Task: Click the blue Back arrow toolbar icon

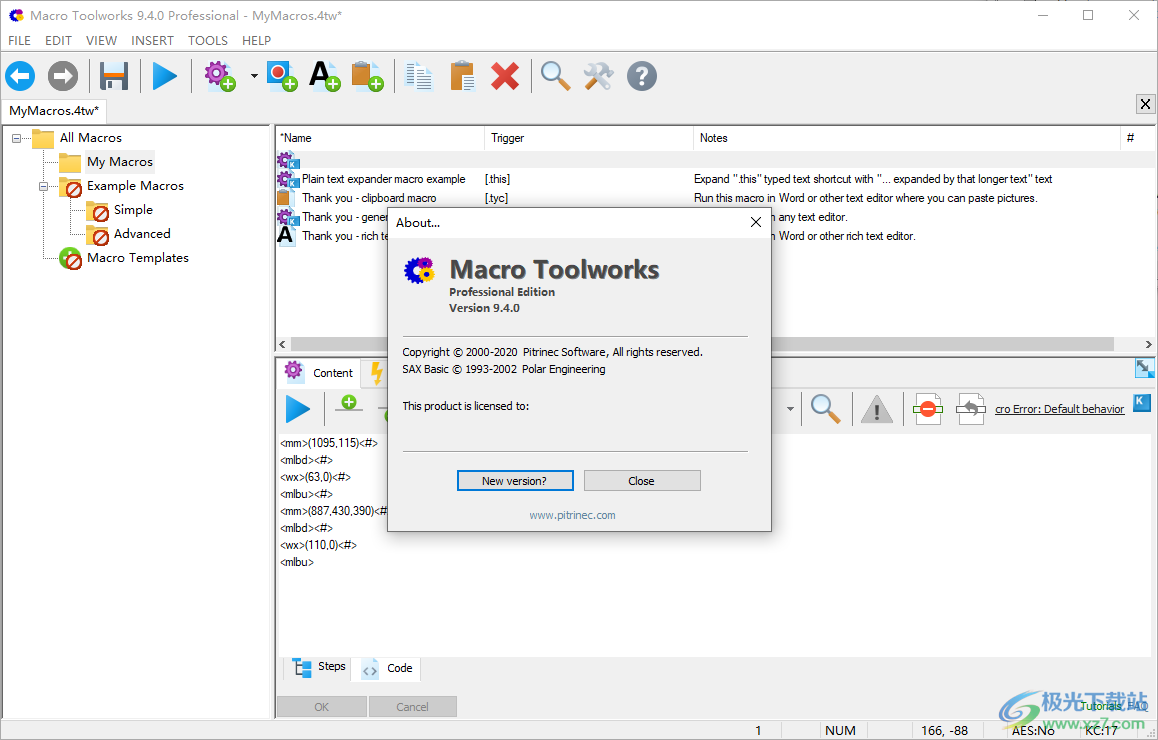Action: [x=21, y=76]
